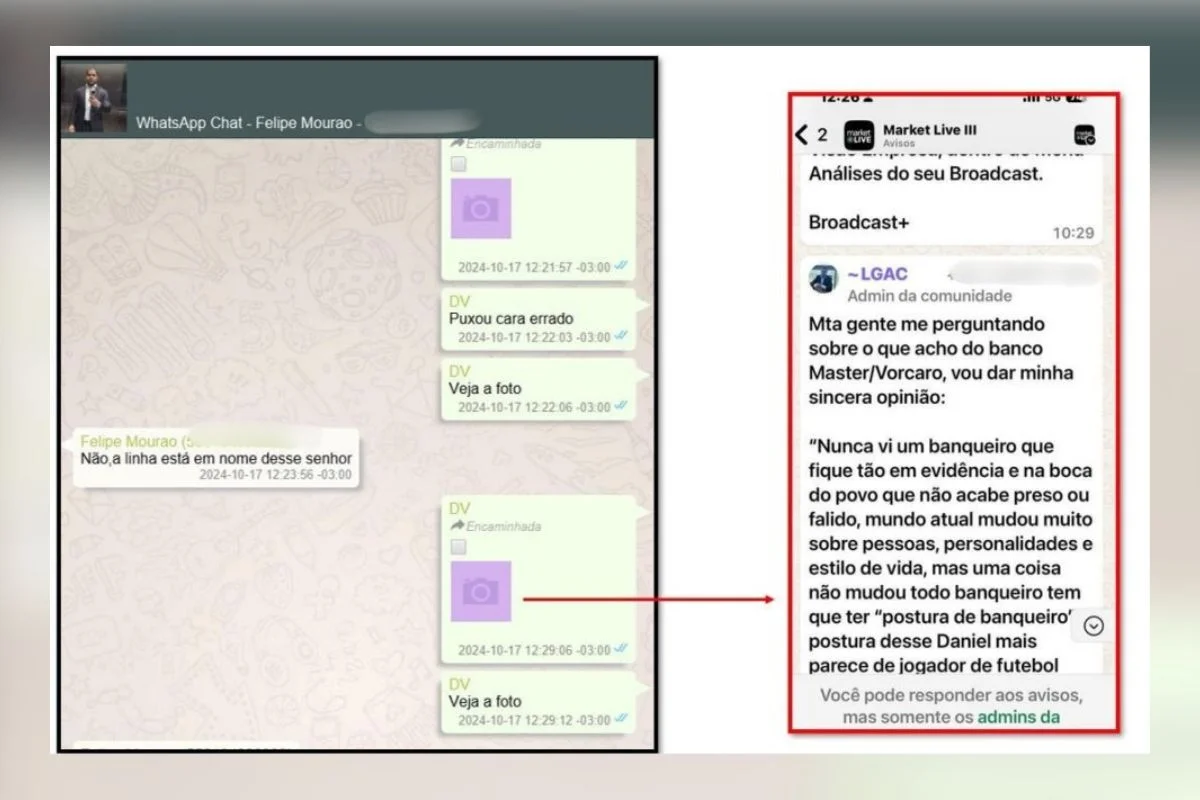The width and height of the screenshot is (1200, 800).
Task: Click the 'Encaminhada' label in the 12:21:57 message
Action: pos(504,144)
